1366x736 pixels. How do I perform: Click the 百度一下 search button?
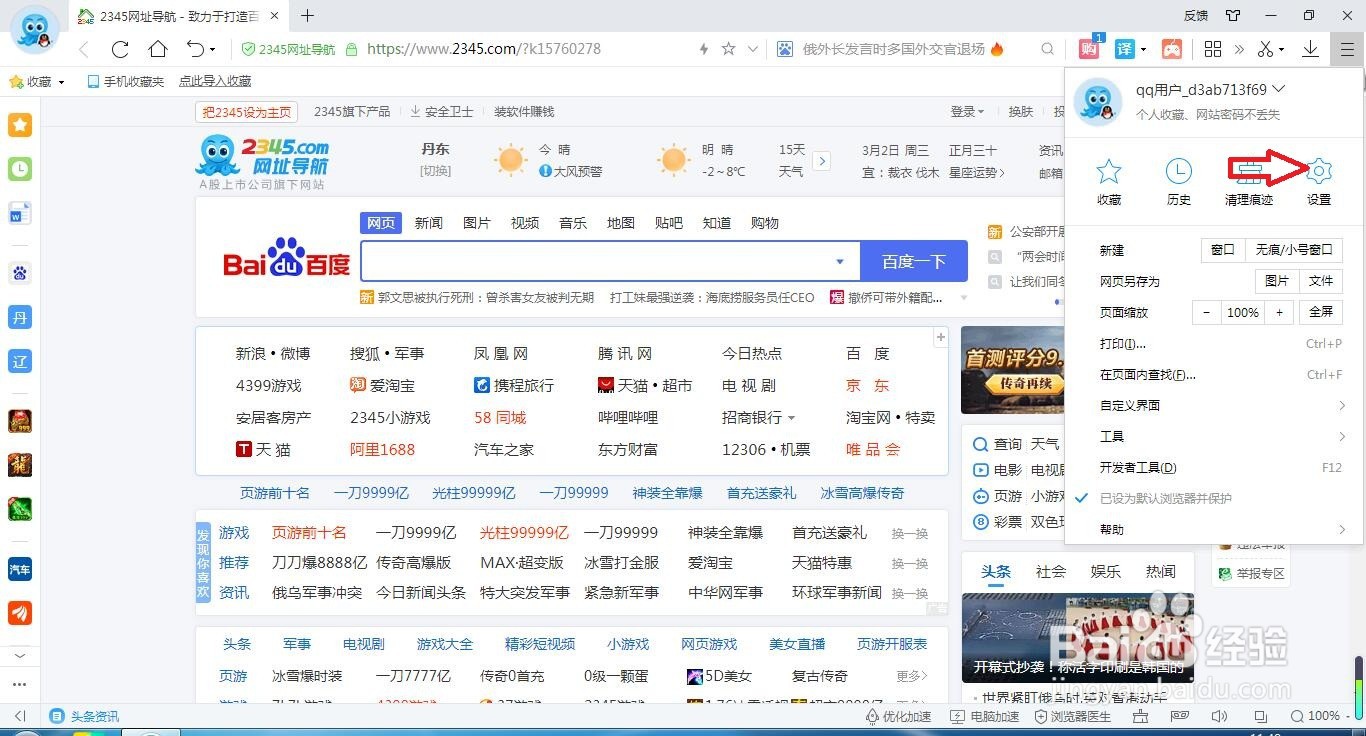pyautogui.click(x=913, y=260)
